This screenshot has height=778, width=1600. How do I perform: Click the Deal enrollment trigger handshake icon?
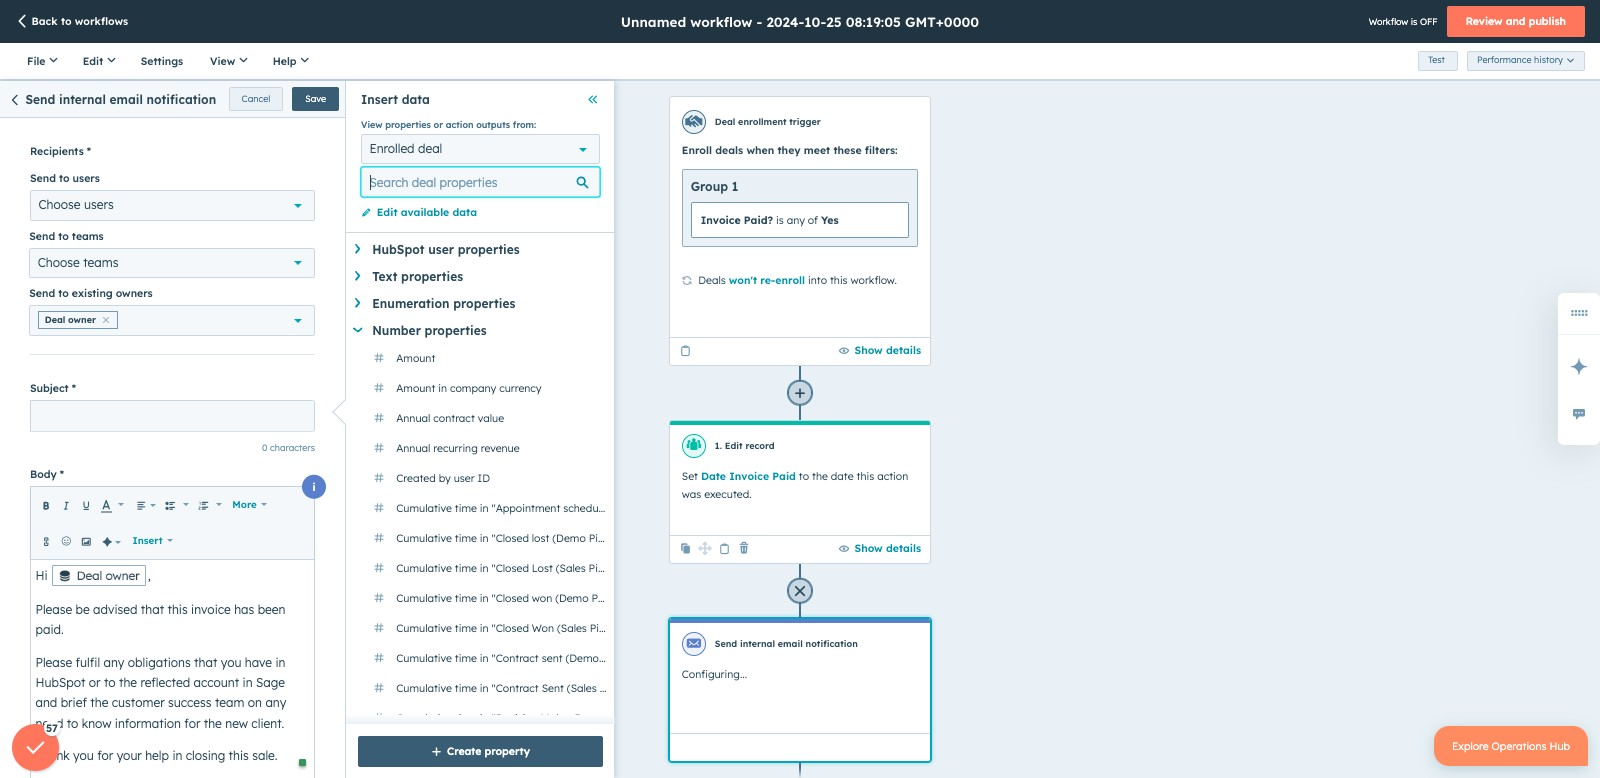694,122
